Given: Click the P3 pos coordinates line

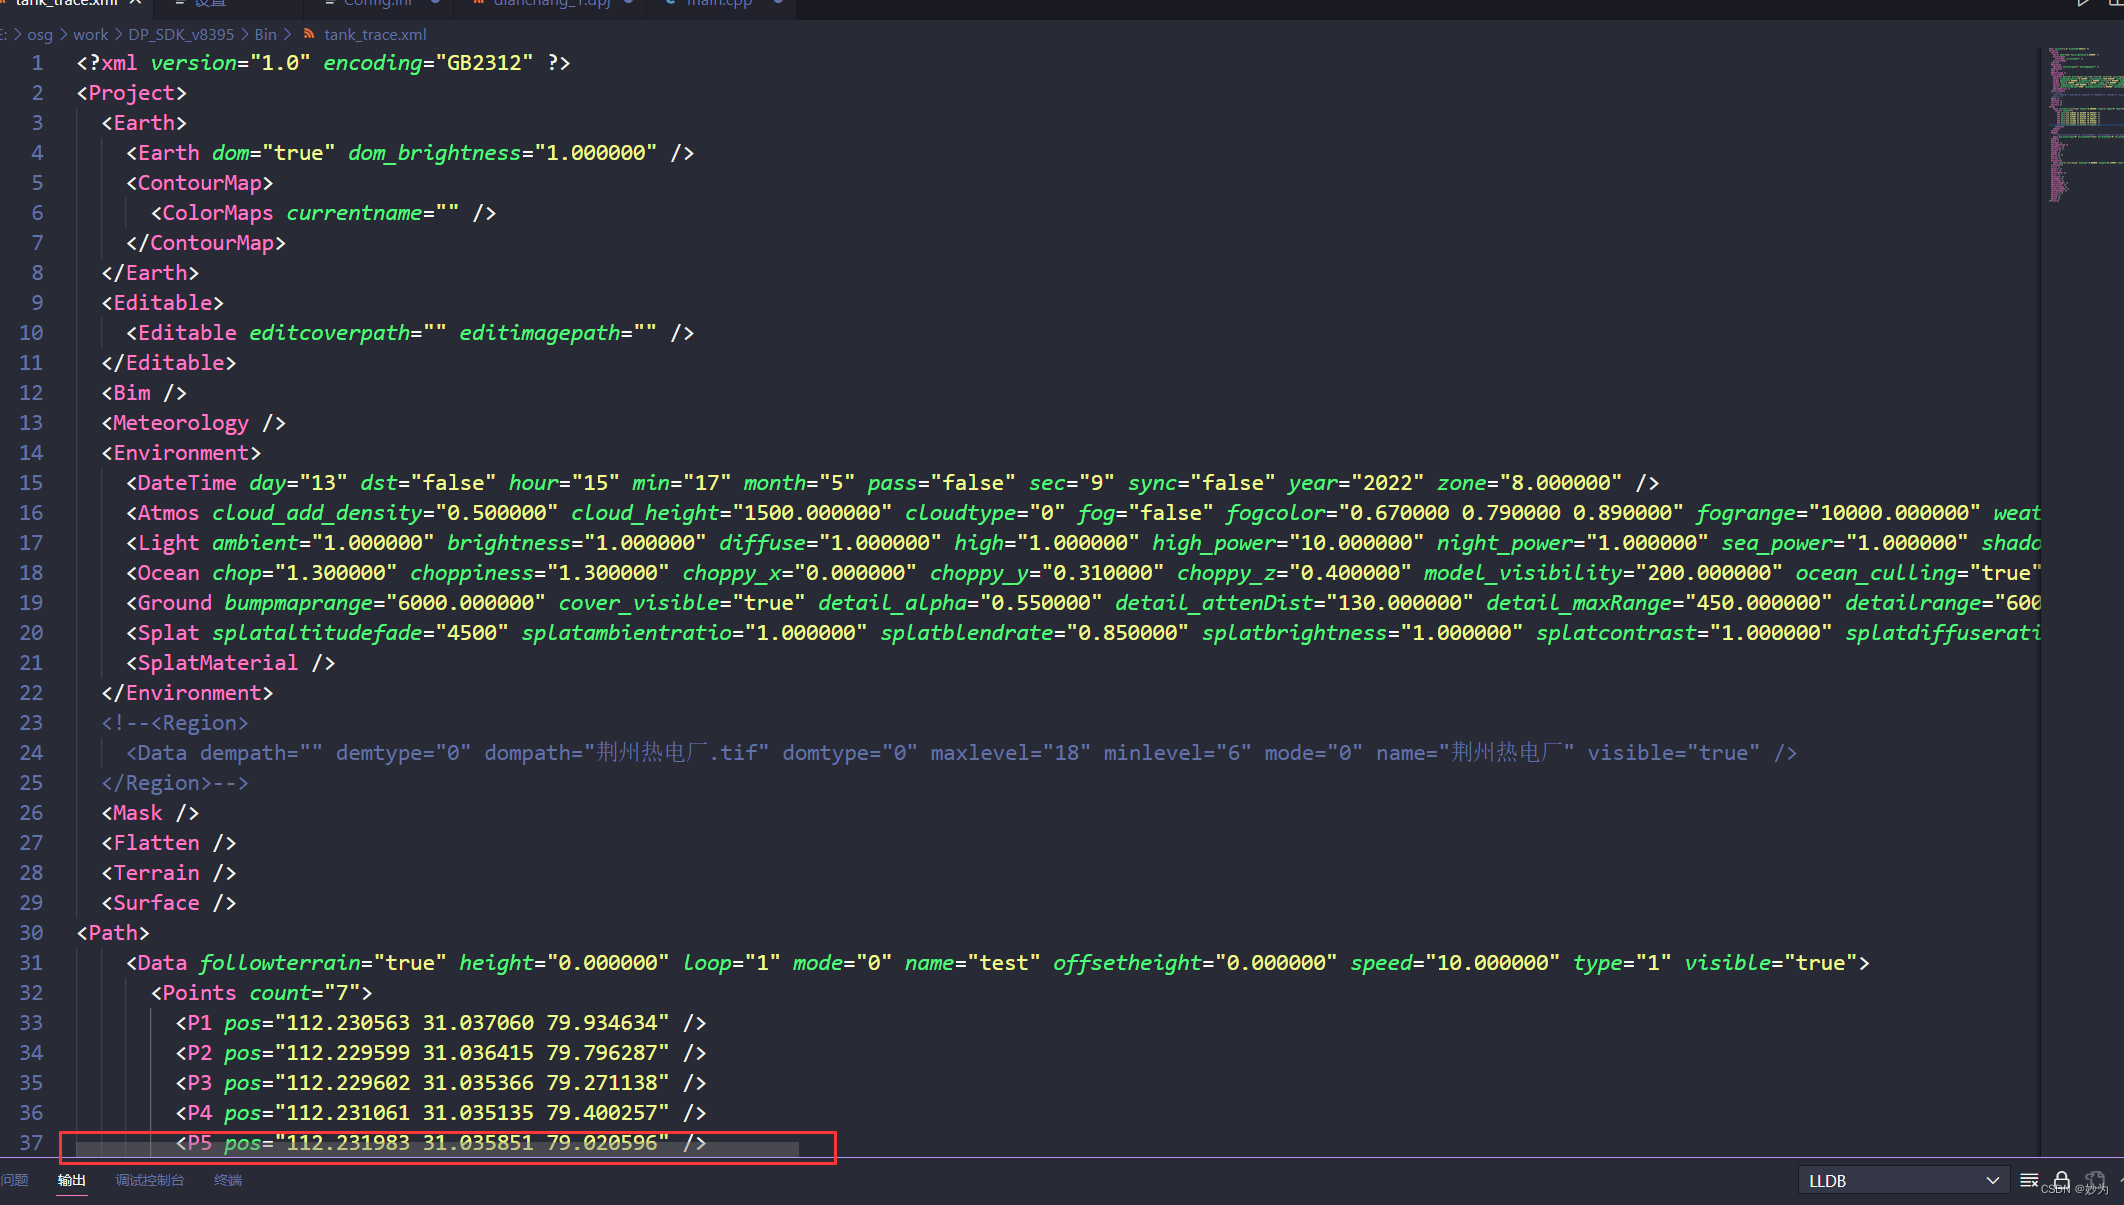Looking at the screenshot, I should click(x=441, y=1083).
